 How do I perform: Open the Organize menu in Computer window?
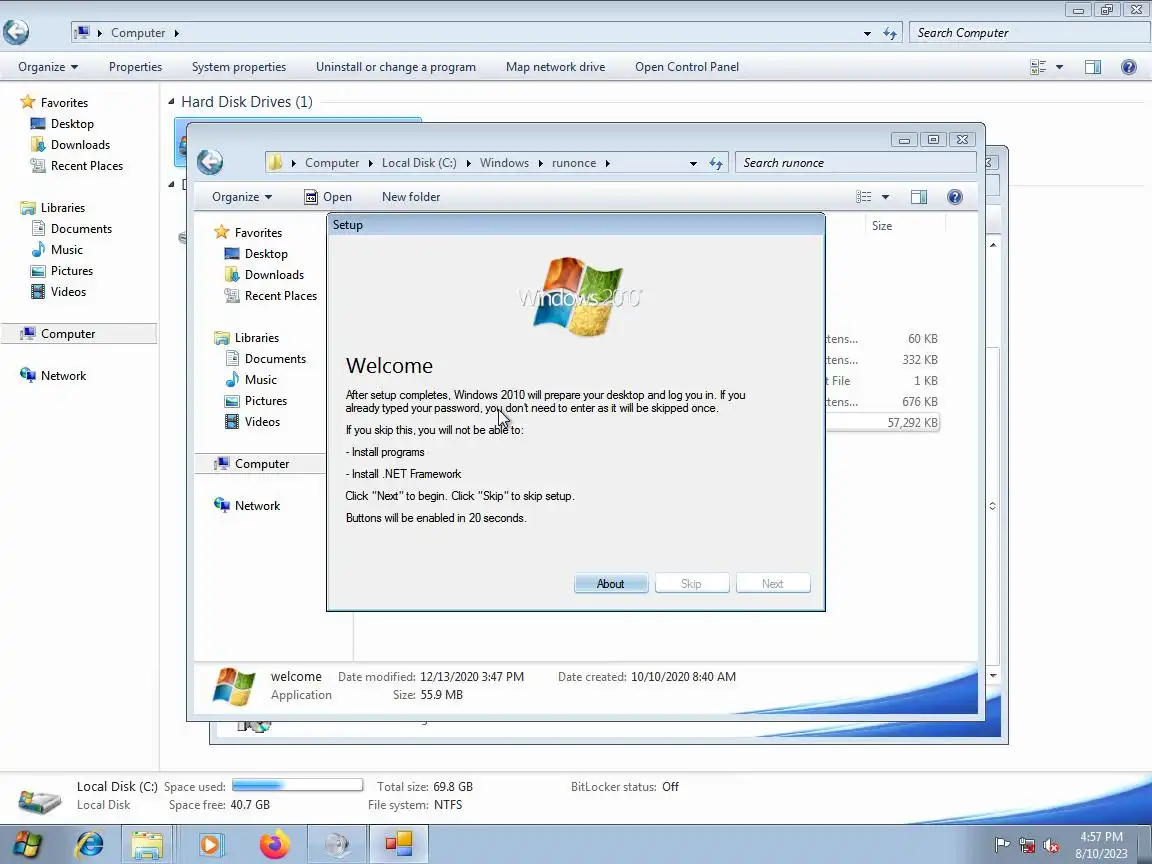(48, 67)
